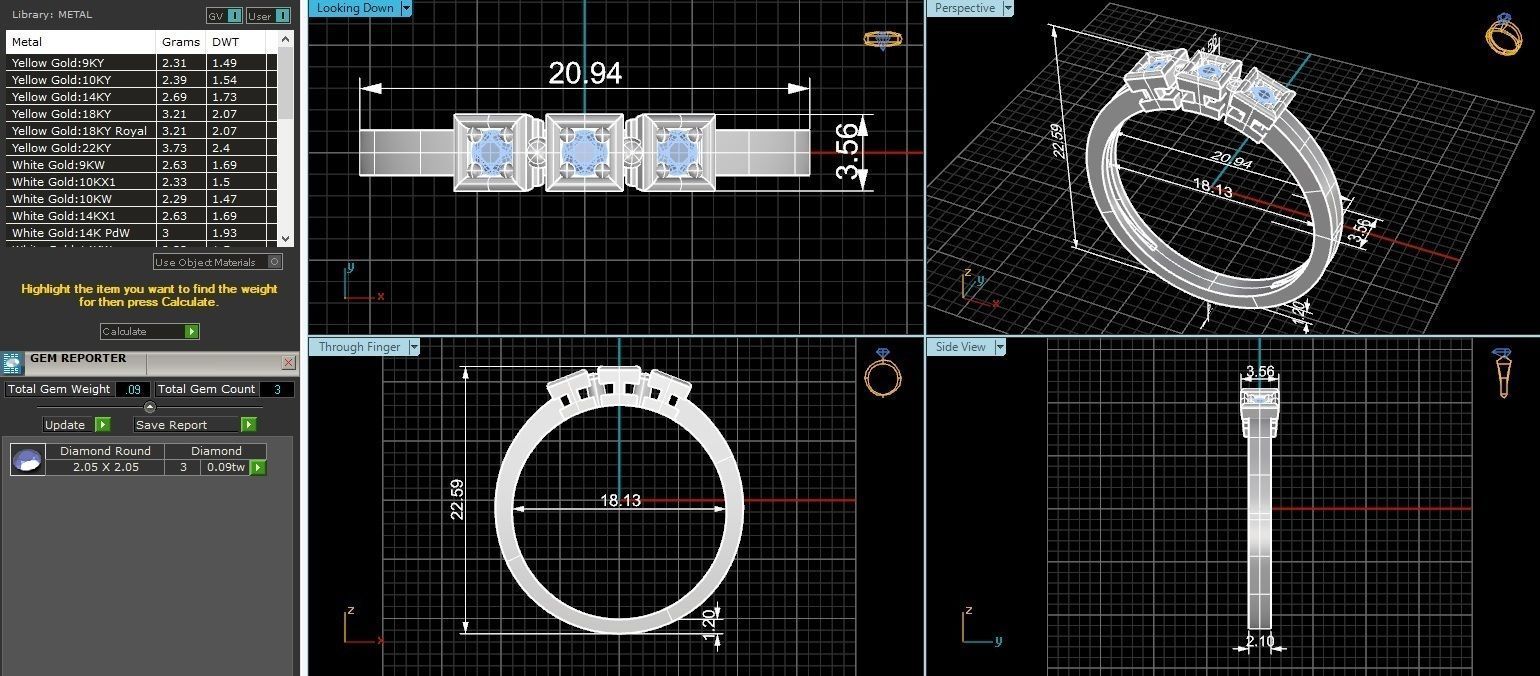Click the Total Gem Count value field
This screenshot has width=1540, height=676.
coord(277,390)
